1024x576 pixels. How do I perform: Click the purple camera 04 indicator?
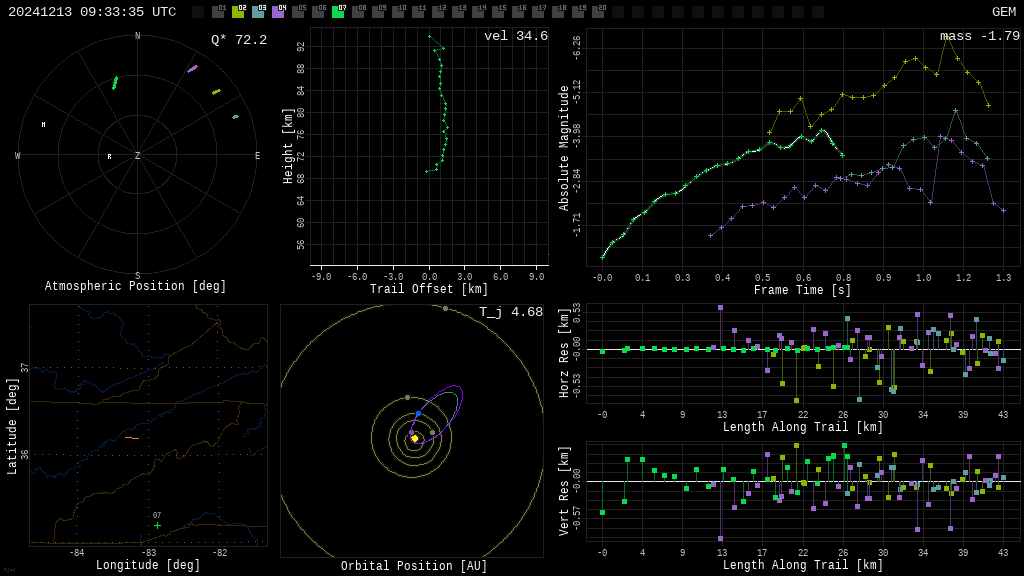[x=278, y=12]
